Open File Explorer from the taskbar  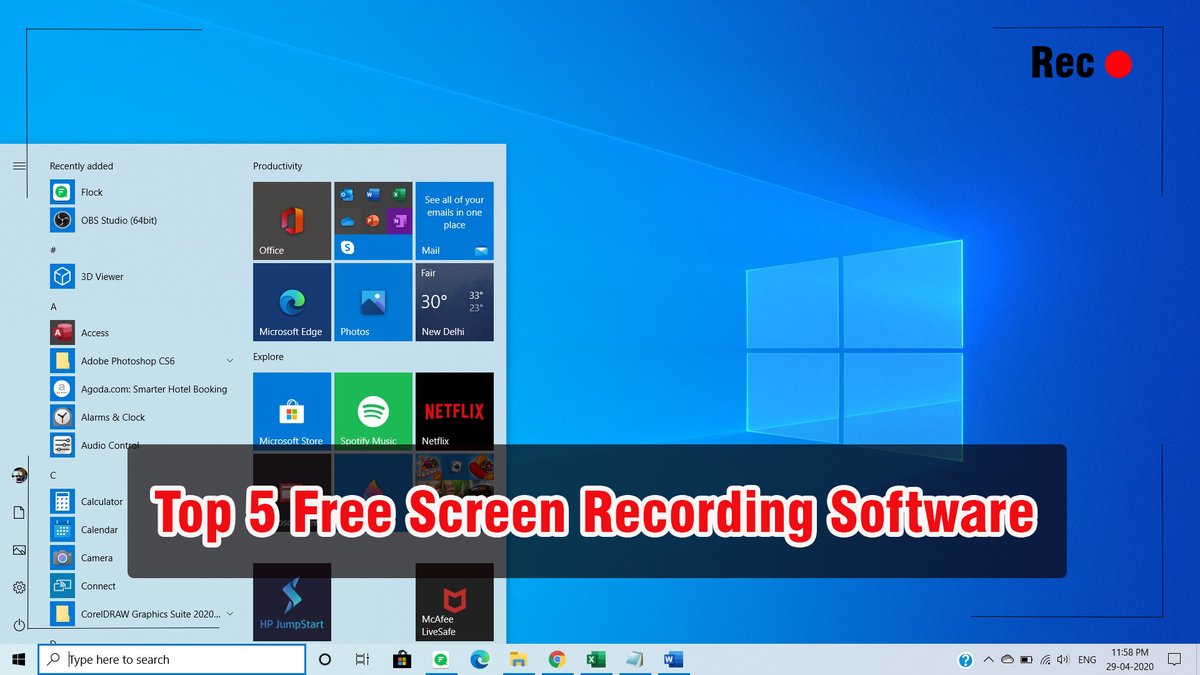(x=518, y=660)
